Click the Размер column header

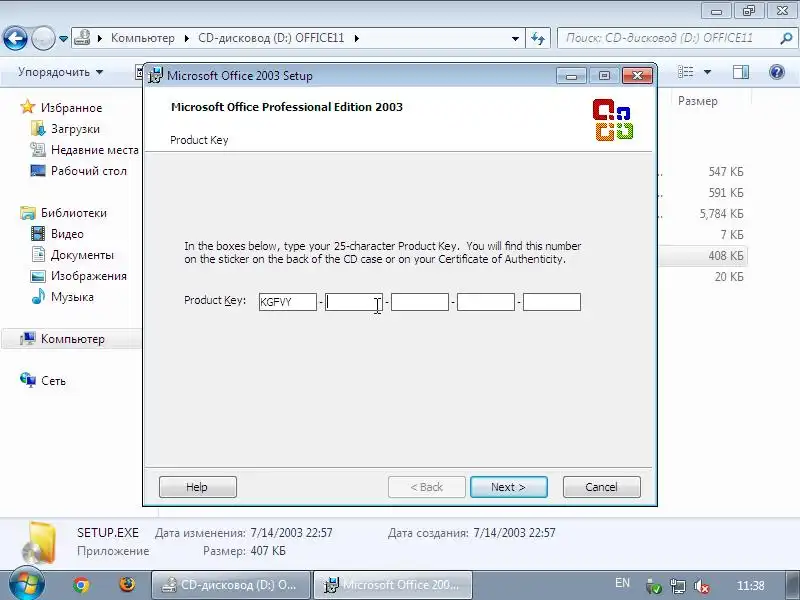[697, 101]
